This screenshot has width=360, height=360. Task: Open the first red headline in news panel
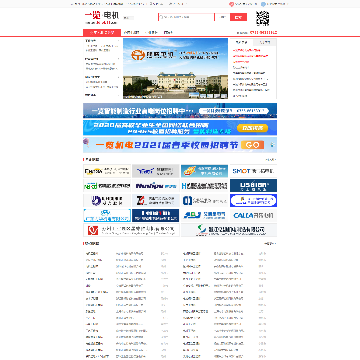pyautogui.click(x=247, y=50)
